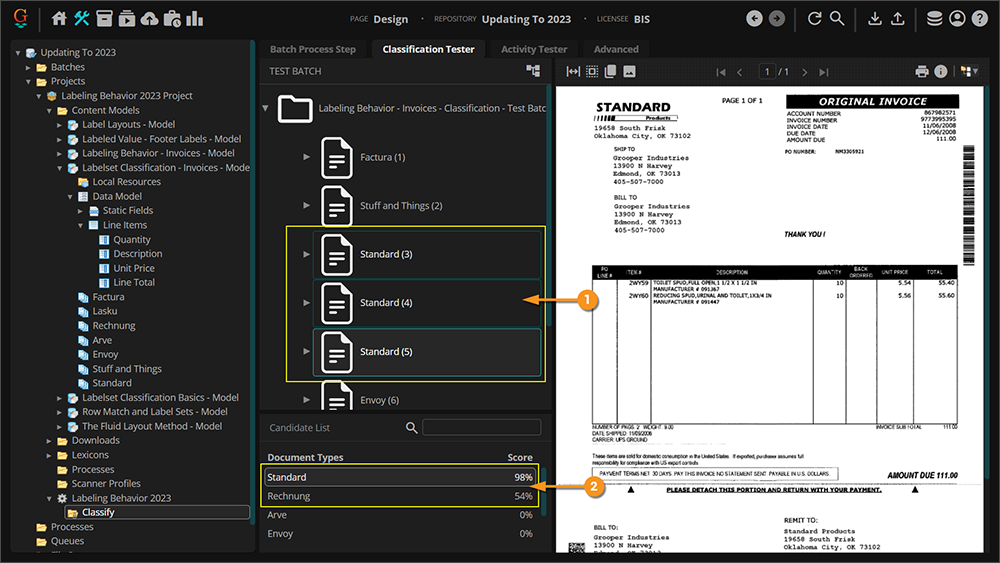Image resolution: width=1000 pixels, height=563 pixels.
Task: Click the download icon in top bar
Action: (874, 19)
